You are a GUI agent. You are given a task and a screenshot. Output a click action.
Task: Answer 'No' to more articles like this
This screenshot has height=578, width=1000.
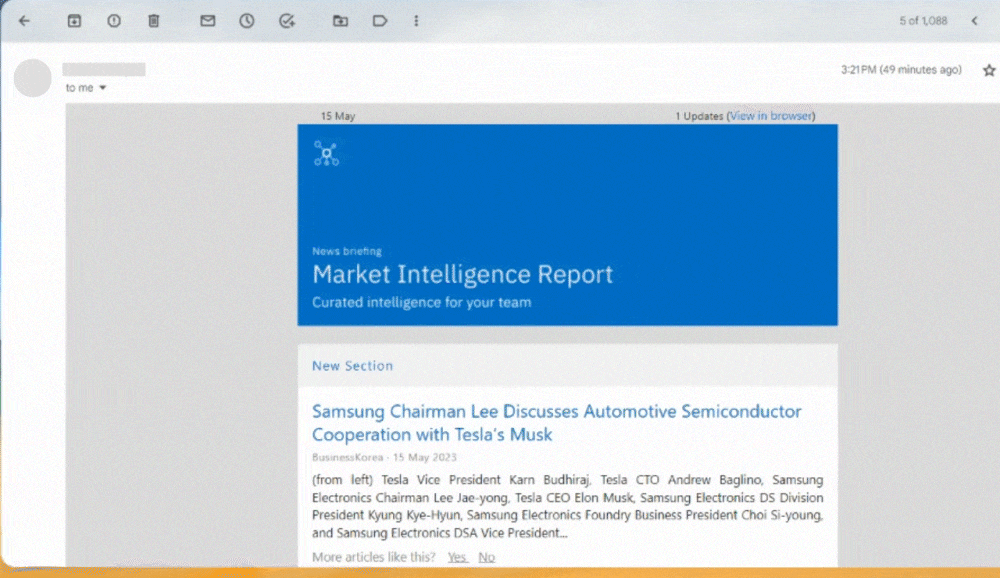(487, 557)
